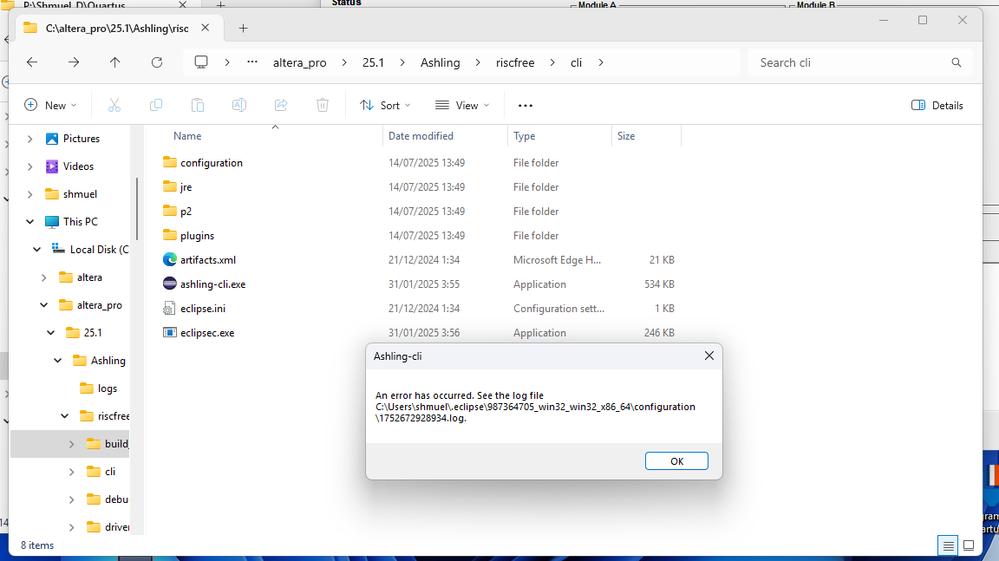This screenshot has height=561, width=999.
Task: Refresh the cli folder view
Action: (157, 62)
